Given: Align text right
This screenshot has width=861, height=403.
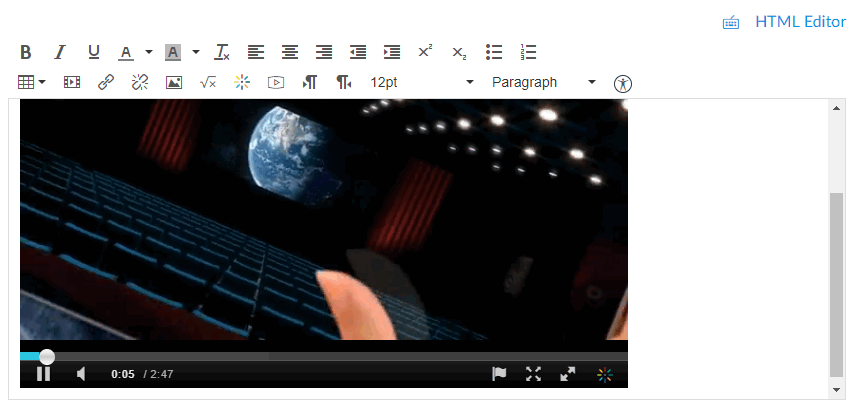Looking at the screenshot, I should click(324, 53).
